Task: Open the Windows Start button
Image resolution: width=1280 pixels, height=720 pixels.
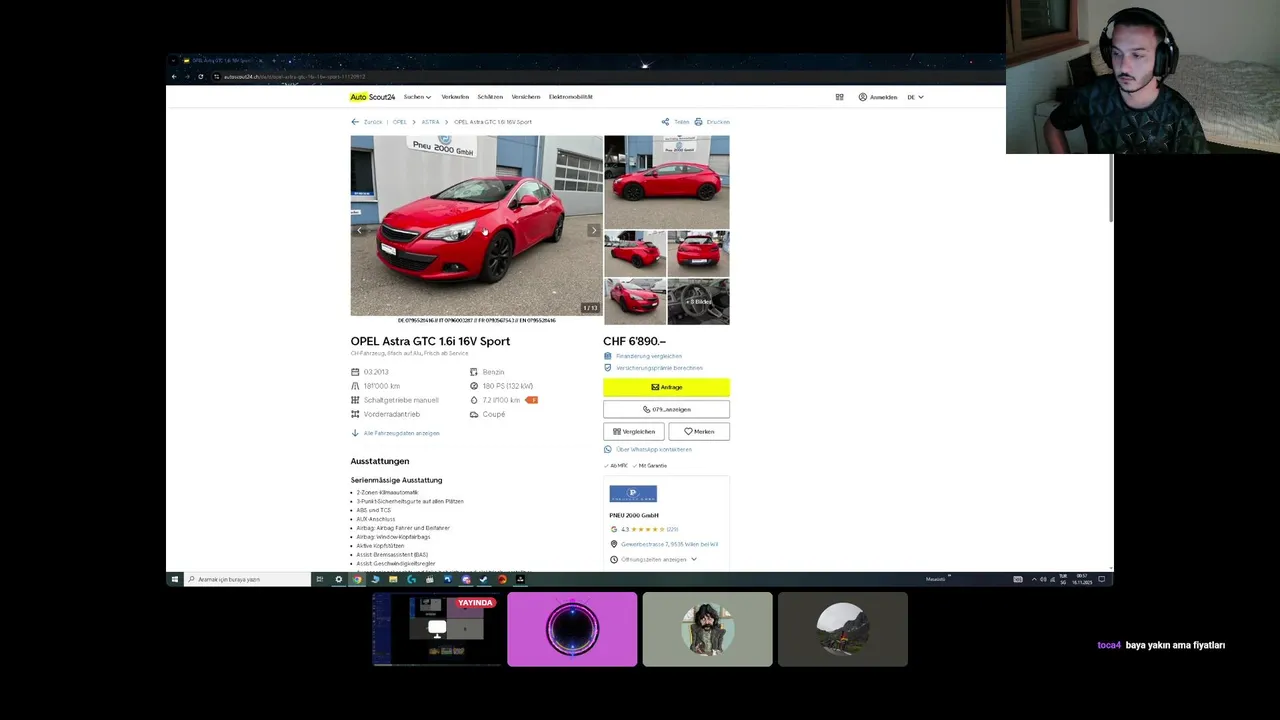Action: tap(174, 579)
